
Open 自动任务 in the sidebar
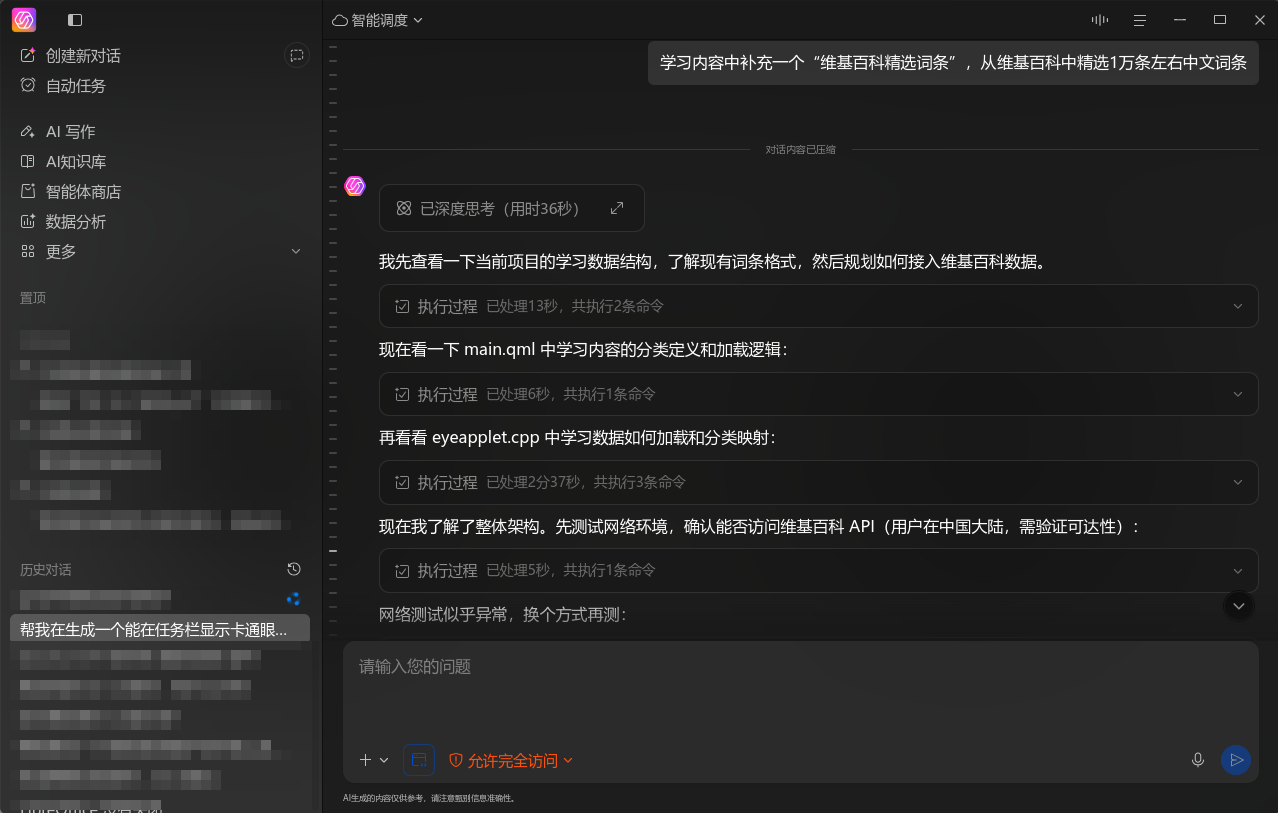(63, 86)
